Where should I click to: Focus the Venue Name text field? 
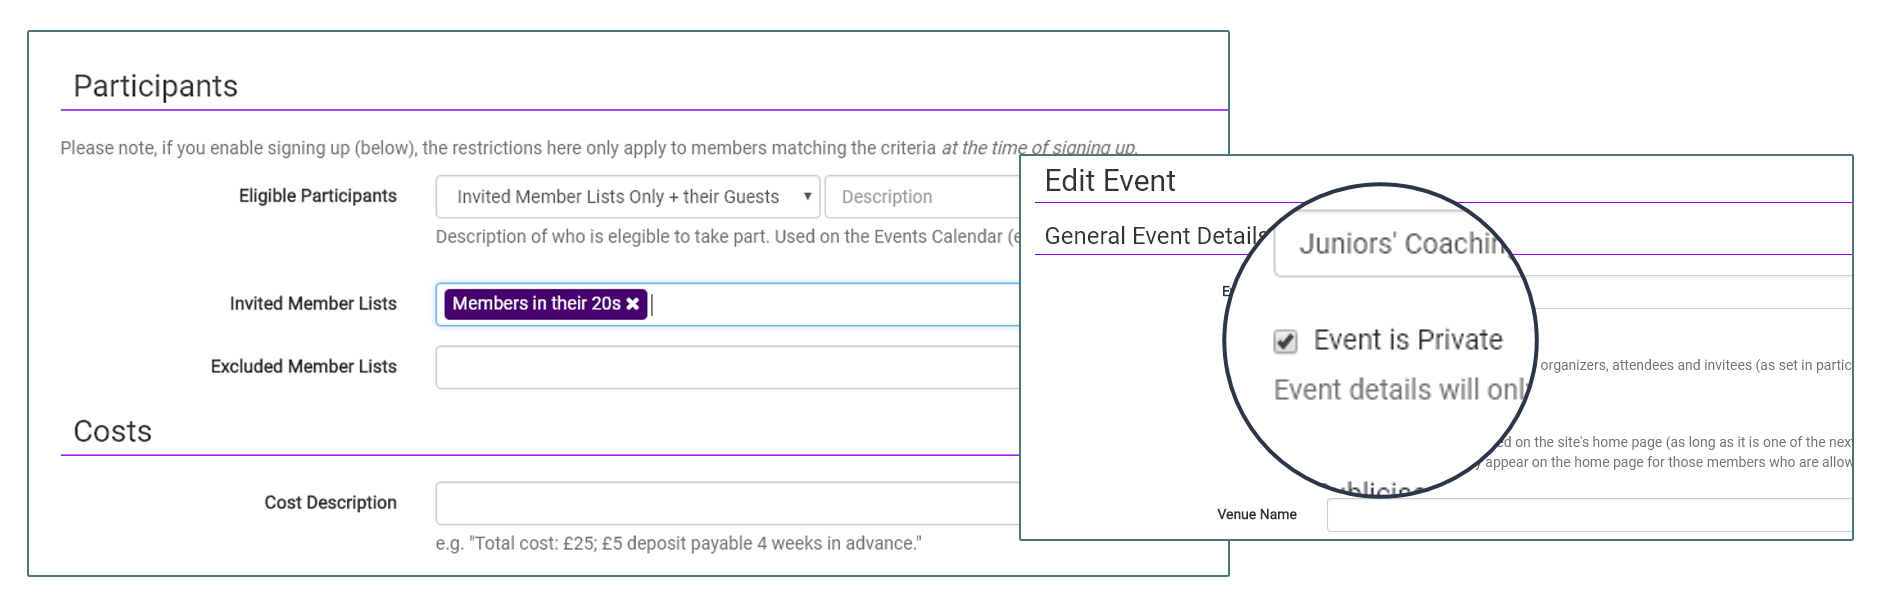click(x=1588, y=515)
